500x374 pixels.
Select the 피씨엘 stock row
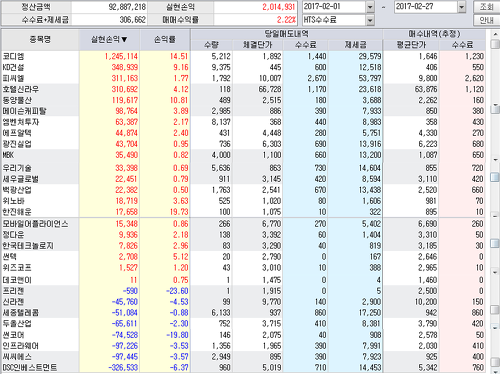243,78
